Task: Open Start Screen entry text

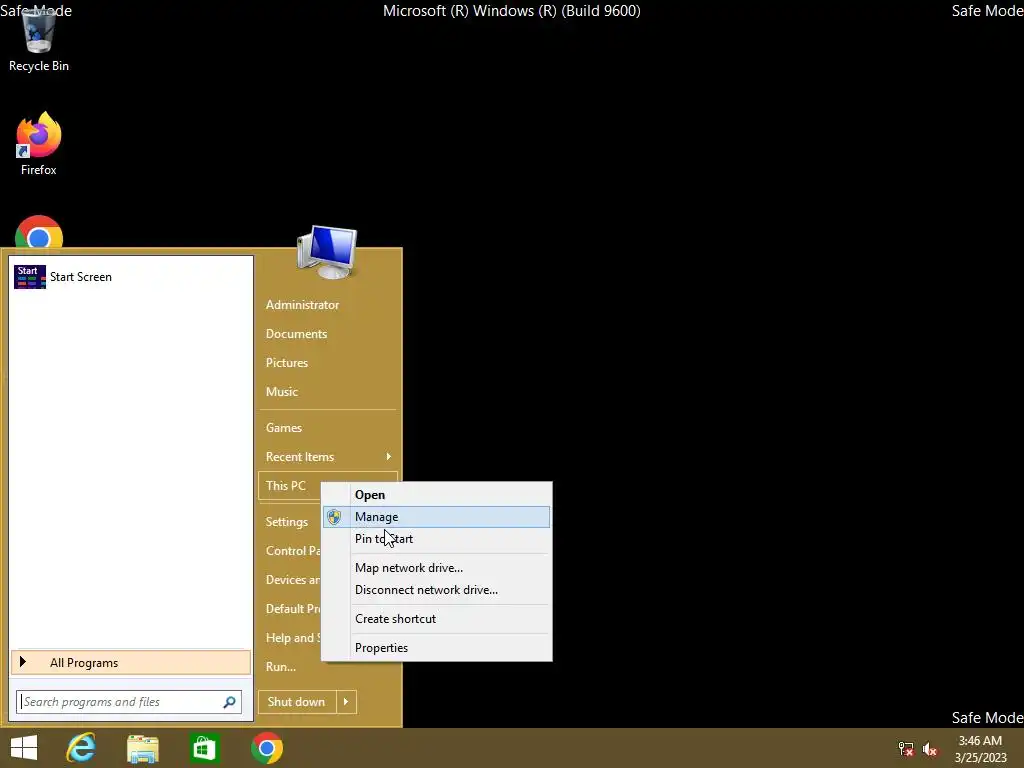Action: 81,277
